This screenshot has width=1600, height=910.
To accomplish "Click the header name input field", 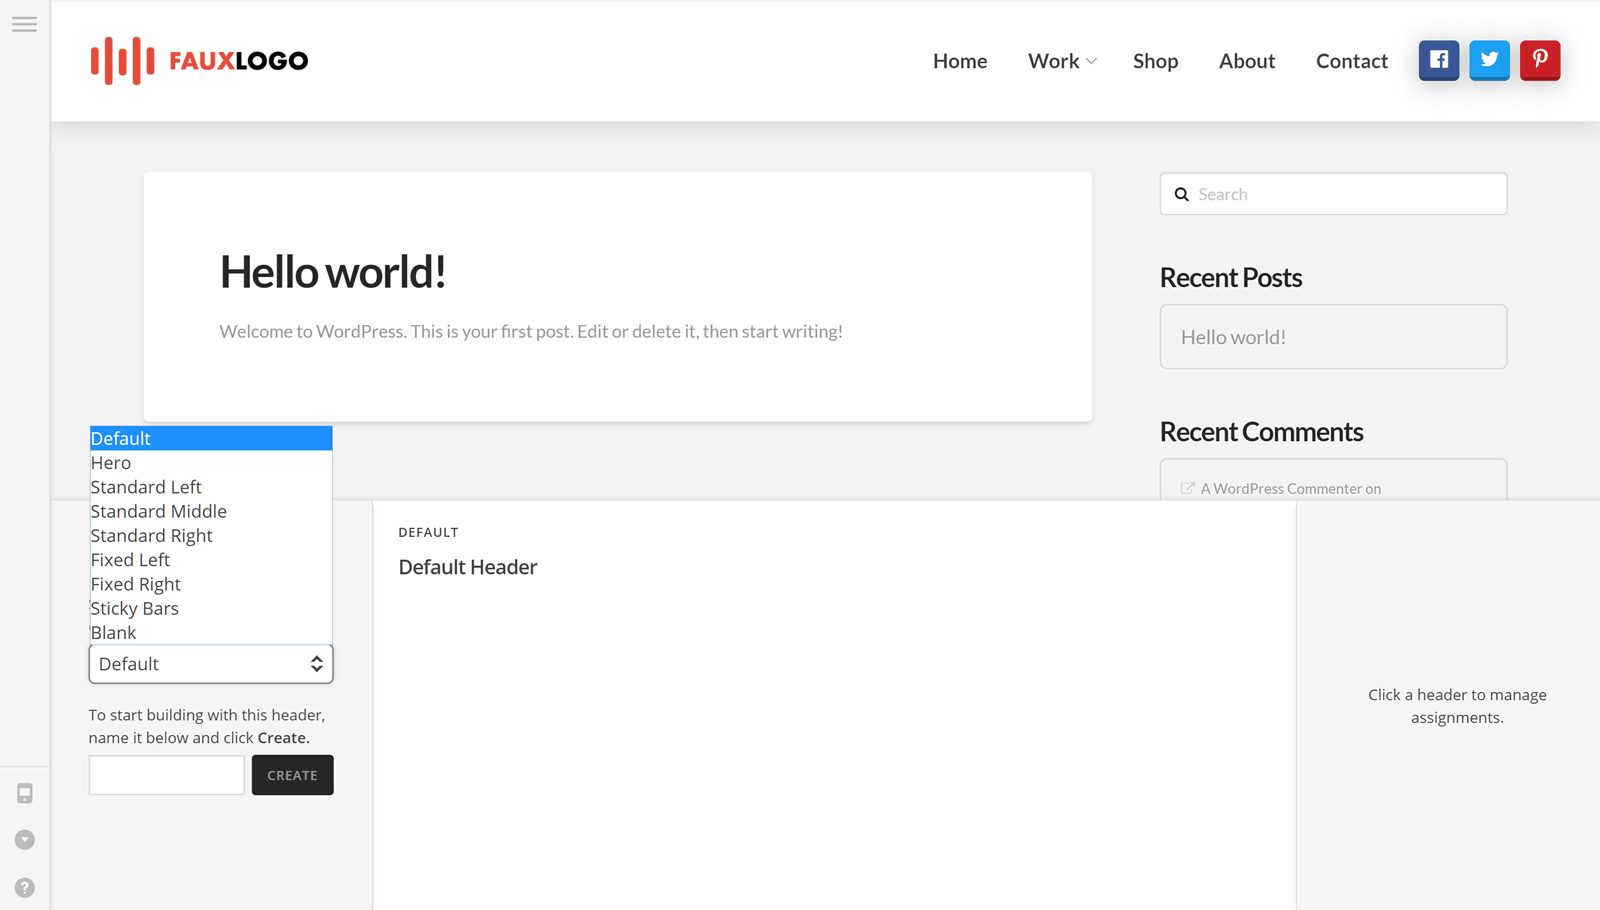I will 167,775.
